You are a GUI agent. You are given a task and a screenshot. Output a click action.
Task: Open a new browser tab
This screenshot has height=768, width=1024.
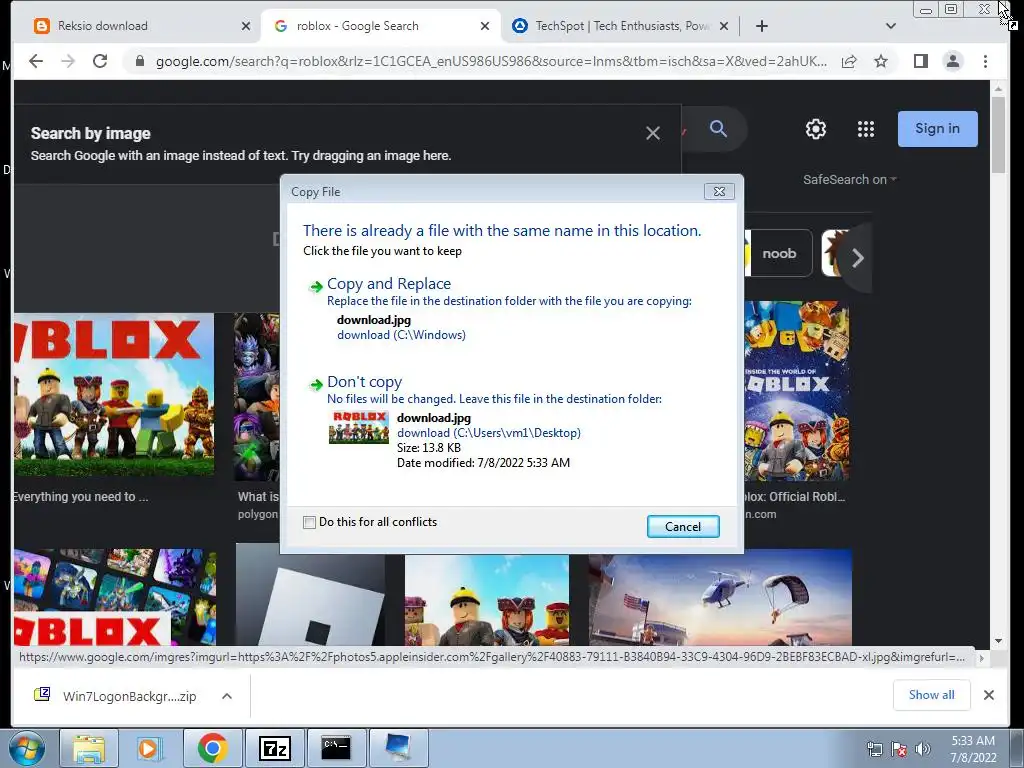coord(761,26)
